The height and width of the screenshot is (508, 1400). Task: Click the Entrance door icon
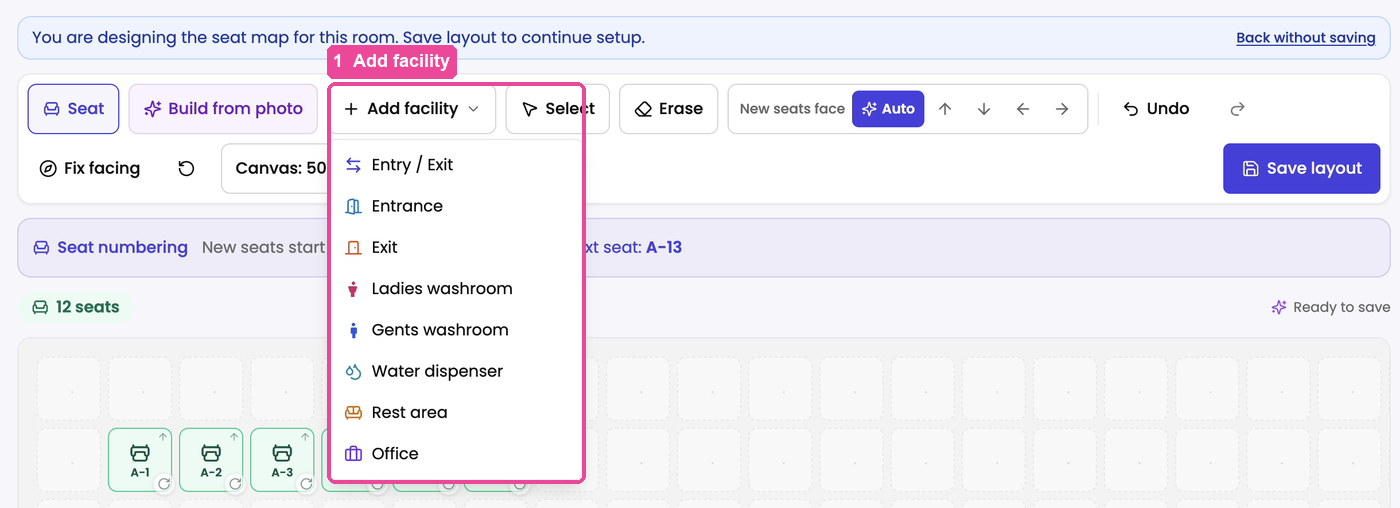353,206
